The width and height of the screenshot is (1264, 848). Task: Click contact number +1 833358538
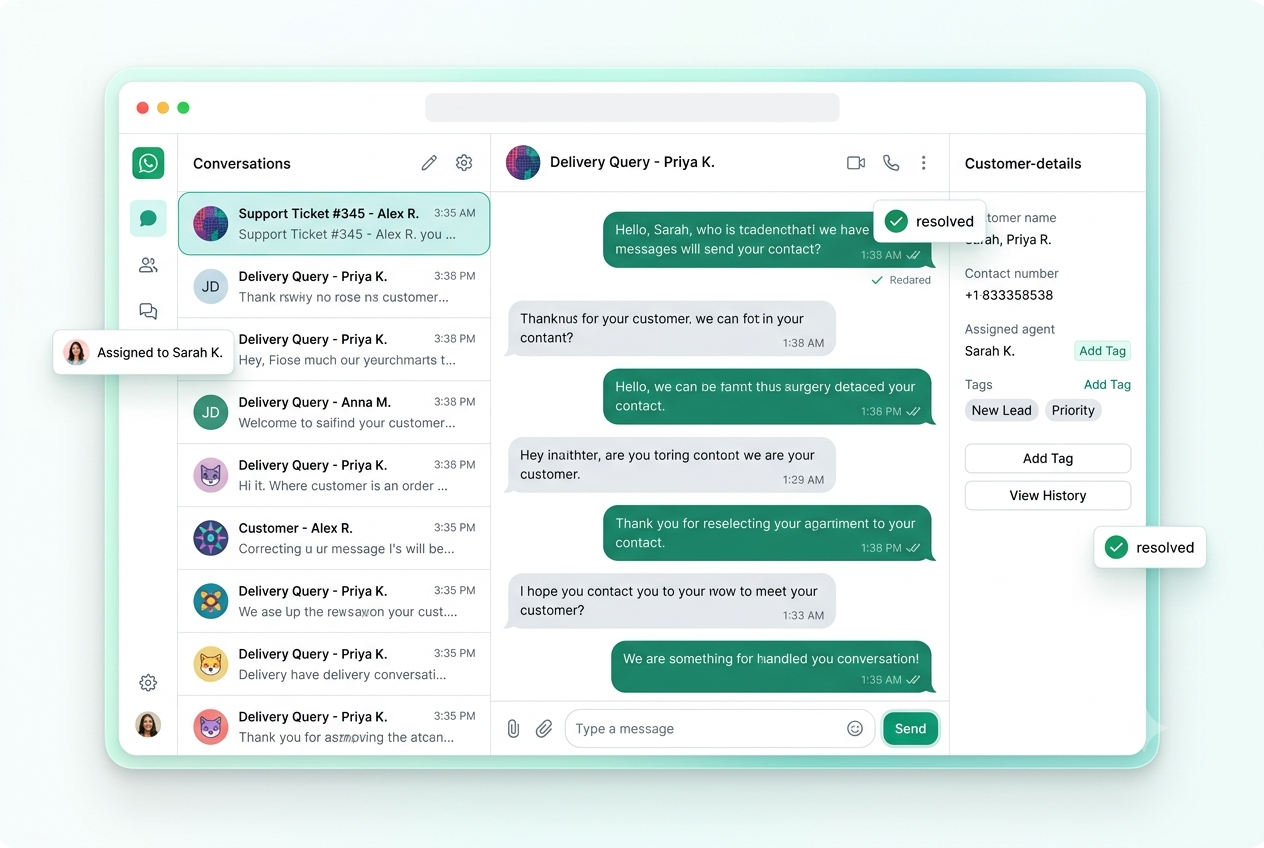pos(1009,295)
